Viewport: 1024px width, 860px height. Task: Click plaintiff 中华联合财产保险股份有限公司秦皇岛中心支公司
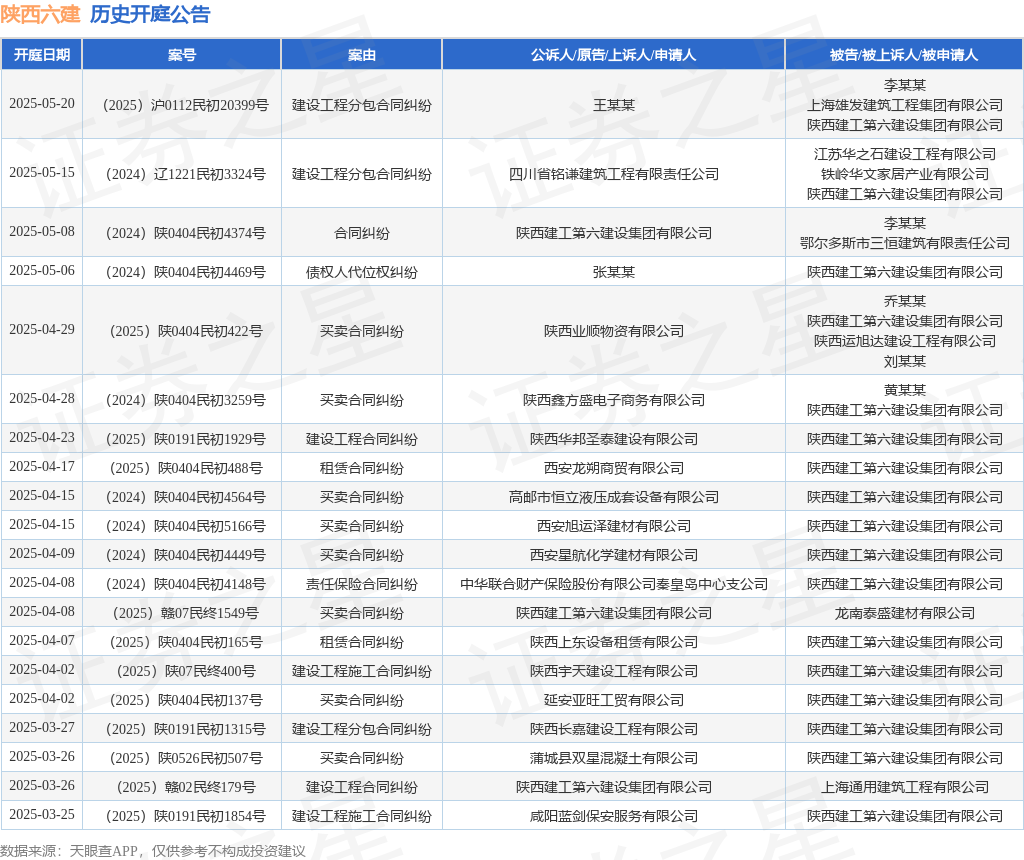click(x=614, y=584)
